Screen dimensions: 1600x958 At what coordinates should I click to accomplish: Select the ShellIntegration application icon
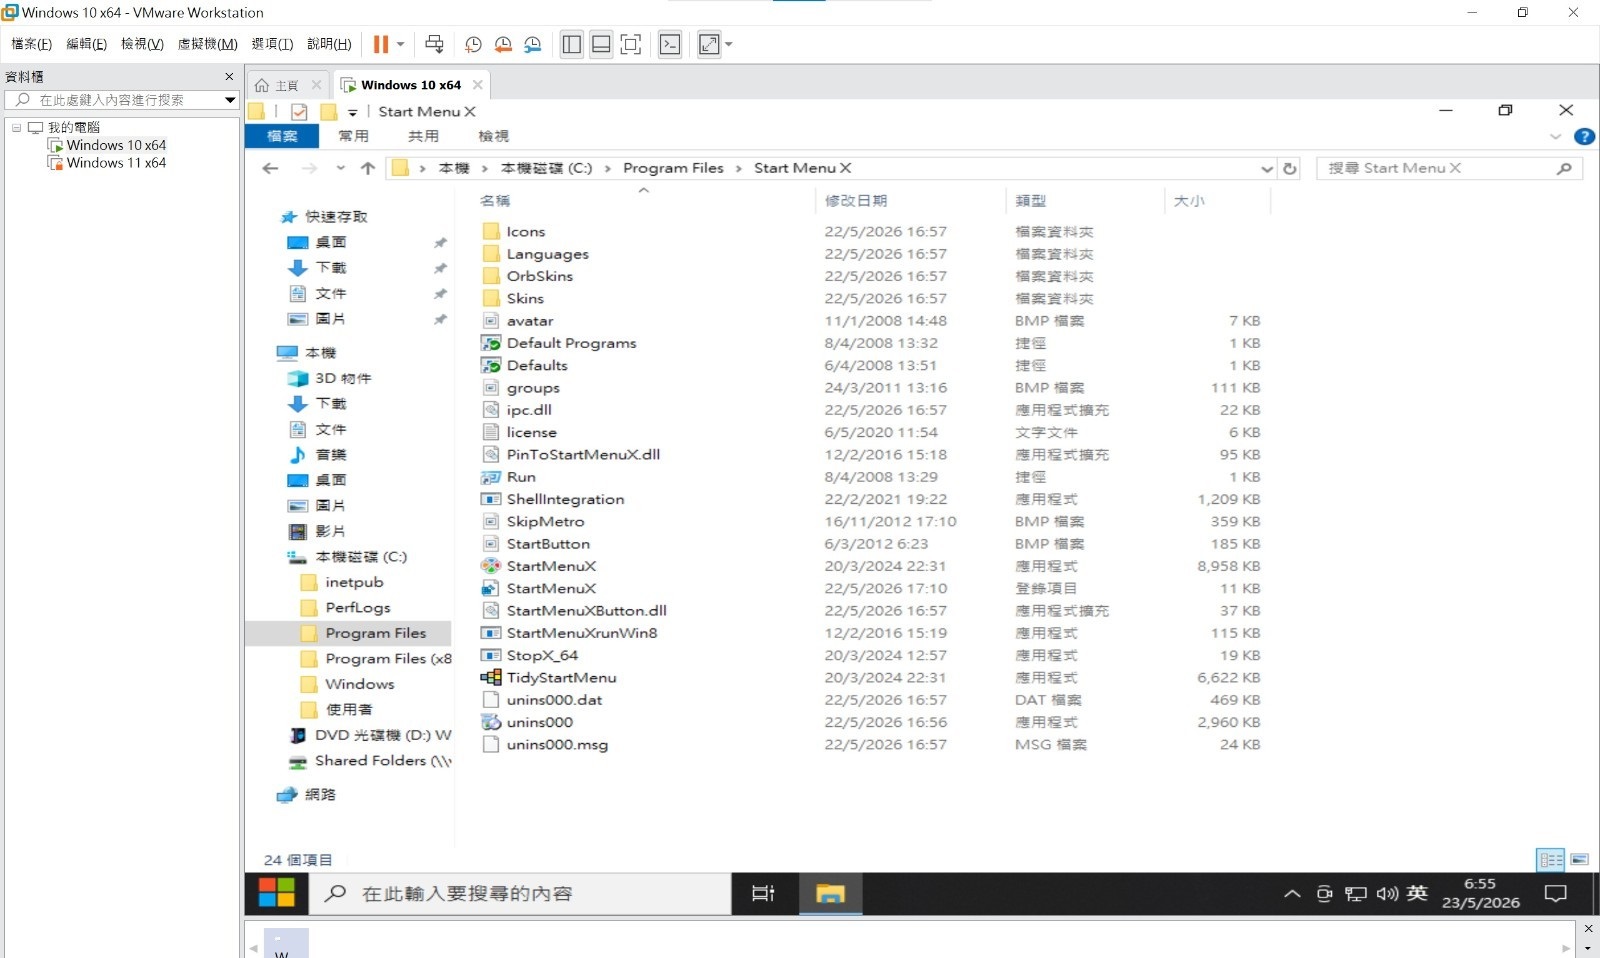(x=491, y=499)
